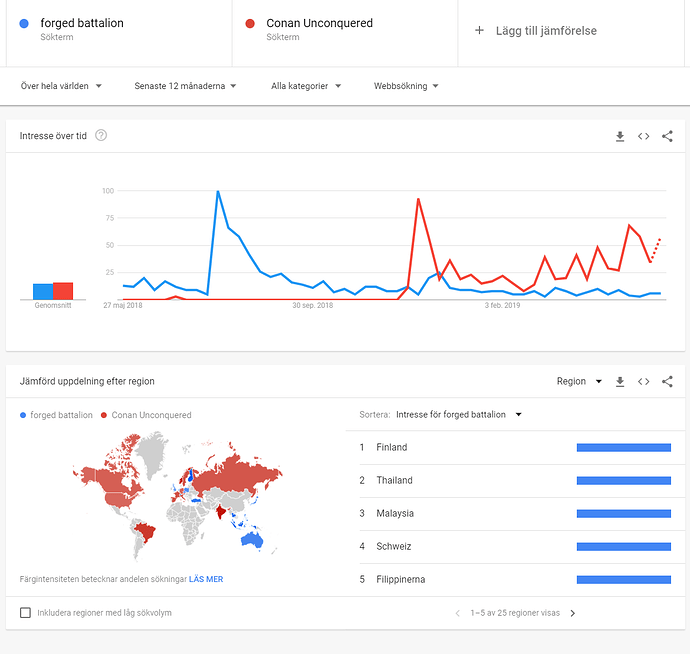Open the Alla kategorier dropdown
This screenshot has width=690, height=654.
[306, 86]
